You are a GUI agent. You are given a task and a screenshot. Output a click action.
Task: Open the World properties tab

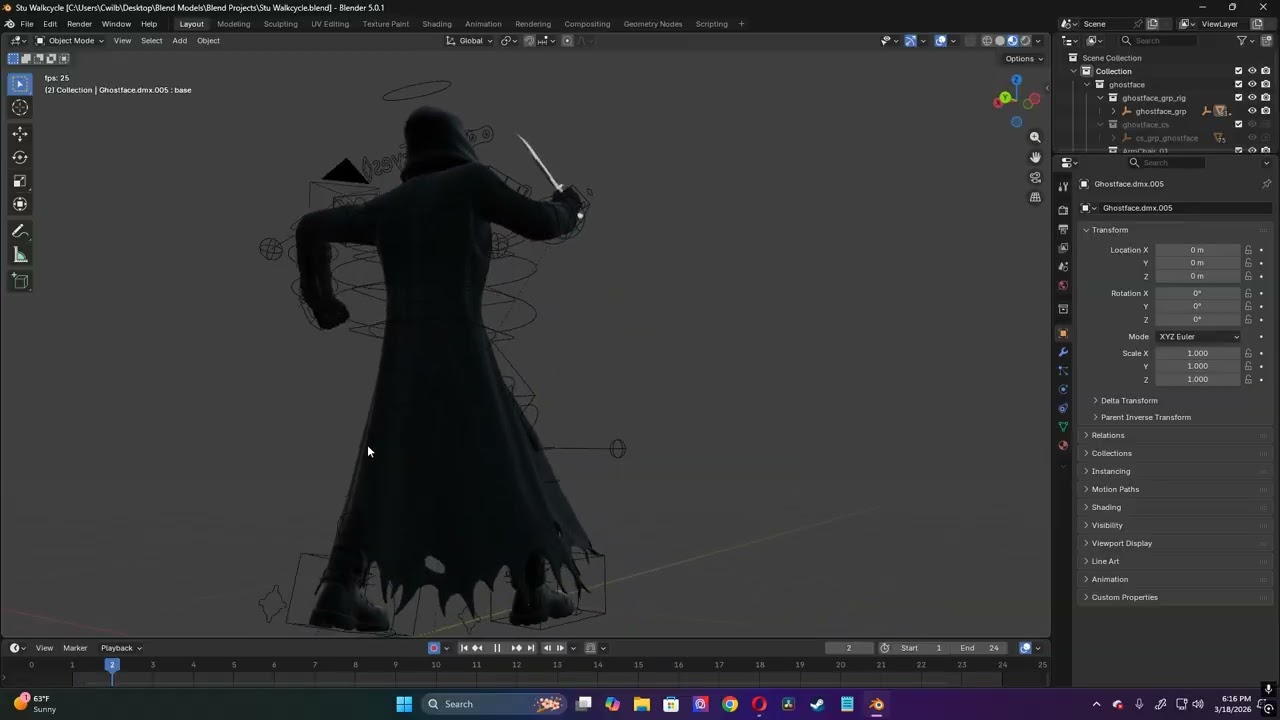click(x=1063, y=286)
